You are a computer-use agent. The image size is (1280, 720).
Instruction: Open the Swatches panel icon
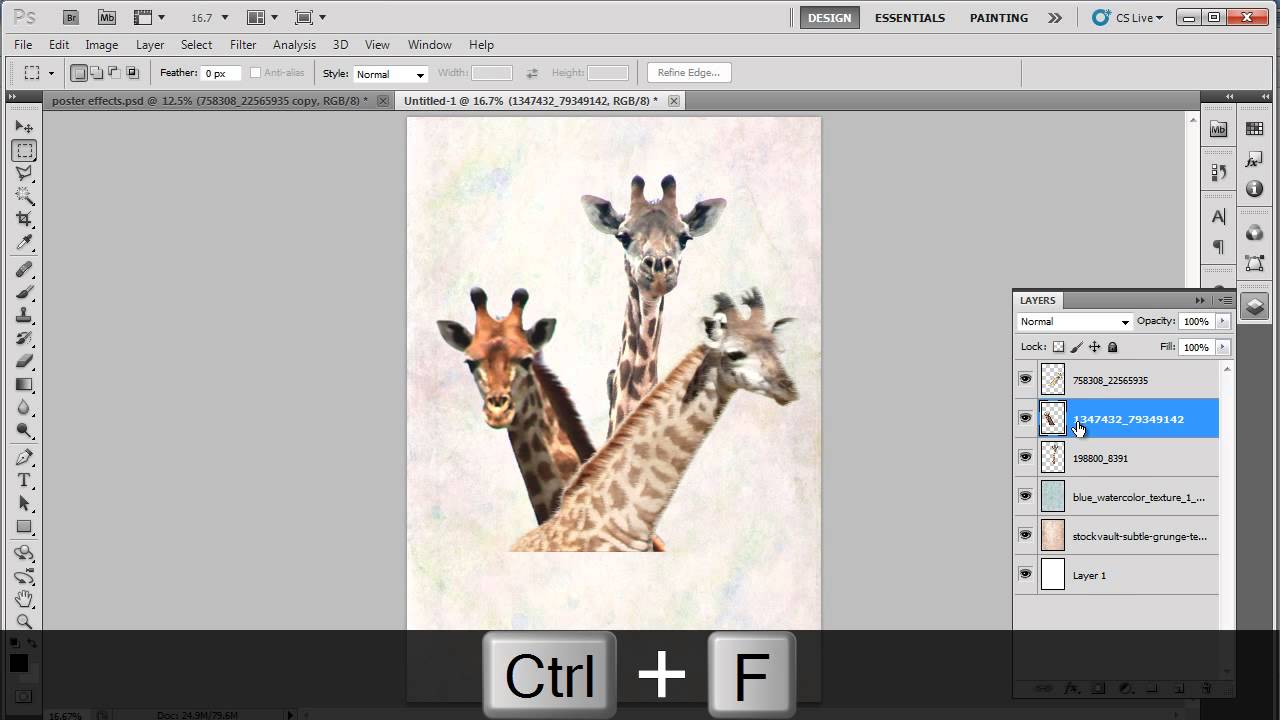pyautogui.click(x=1254, y=129)
